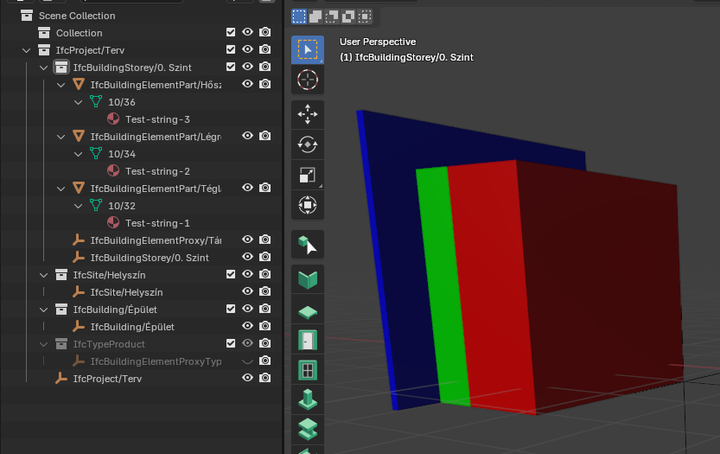Click the Scene Collection archive icon
The width and height of the screenshot is (720, 454).
27,16
